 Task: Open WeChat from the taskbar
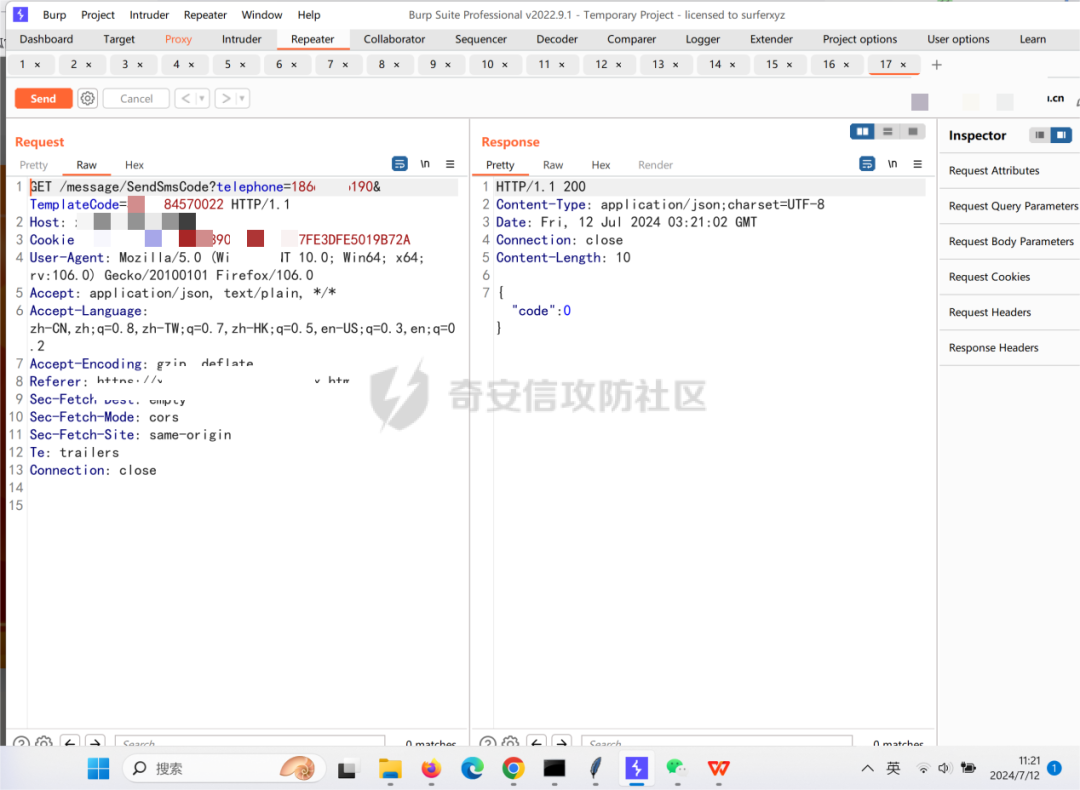676,768
